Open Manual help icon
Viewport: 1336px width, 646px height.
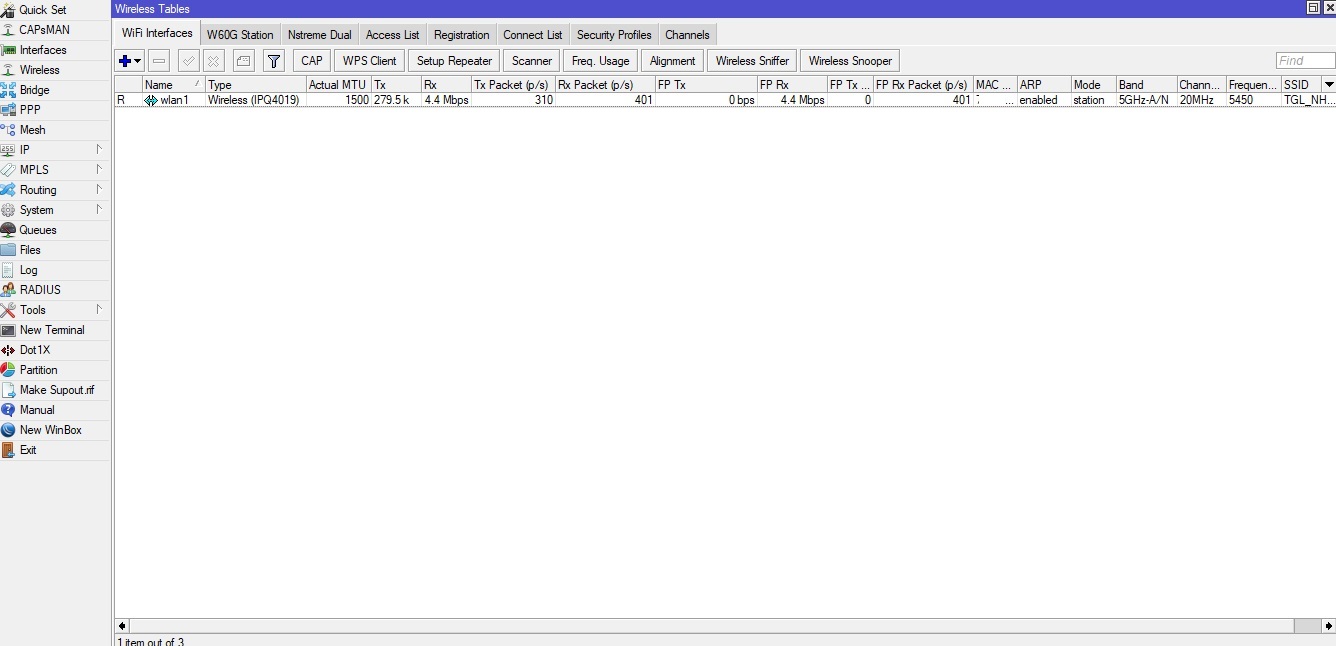8,410
